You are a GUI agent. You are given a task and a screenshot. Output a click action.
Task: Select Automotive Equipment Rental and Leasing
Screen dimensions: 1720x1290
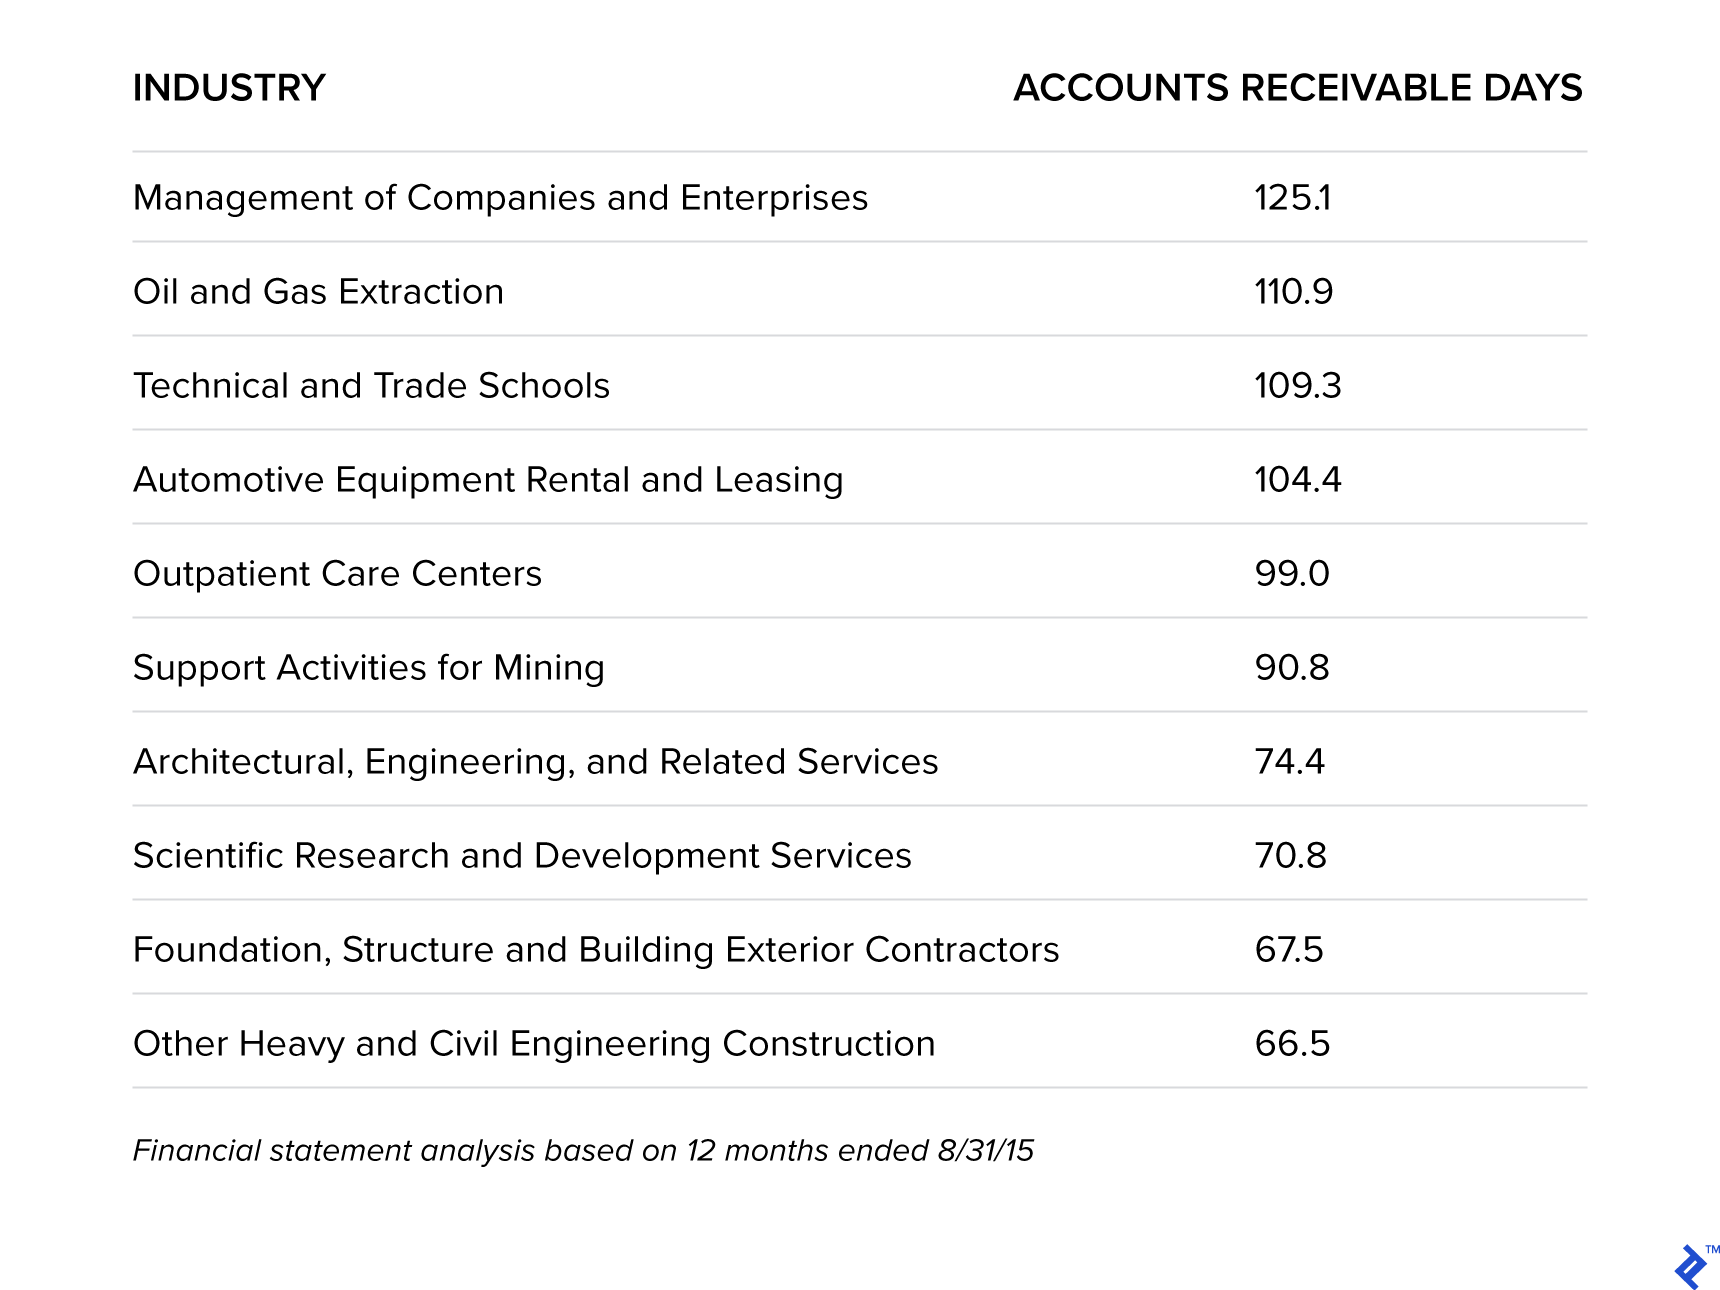click(x=488, y=480)
